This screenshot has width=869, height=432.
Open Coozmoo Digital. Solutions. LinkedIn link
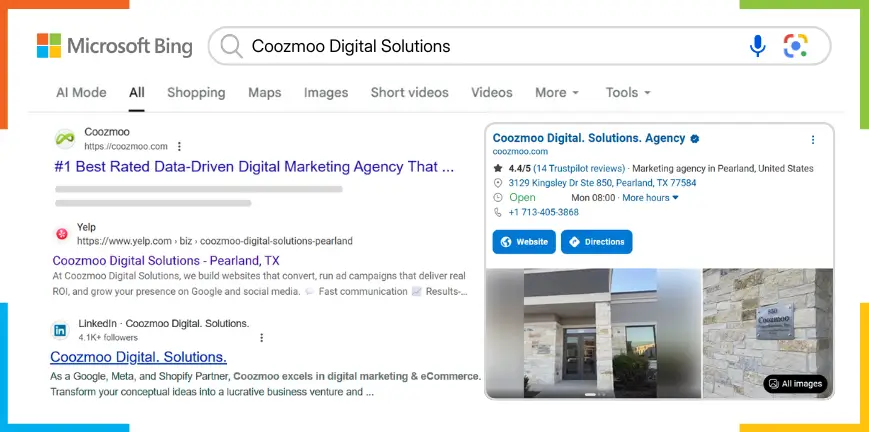tap(139, 357)
